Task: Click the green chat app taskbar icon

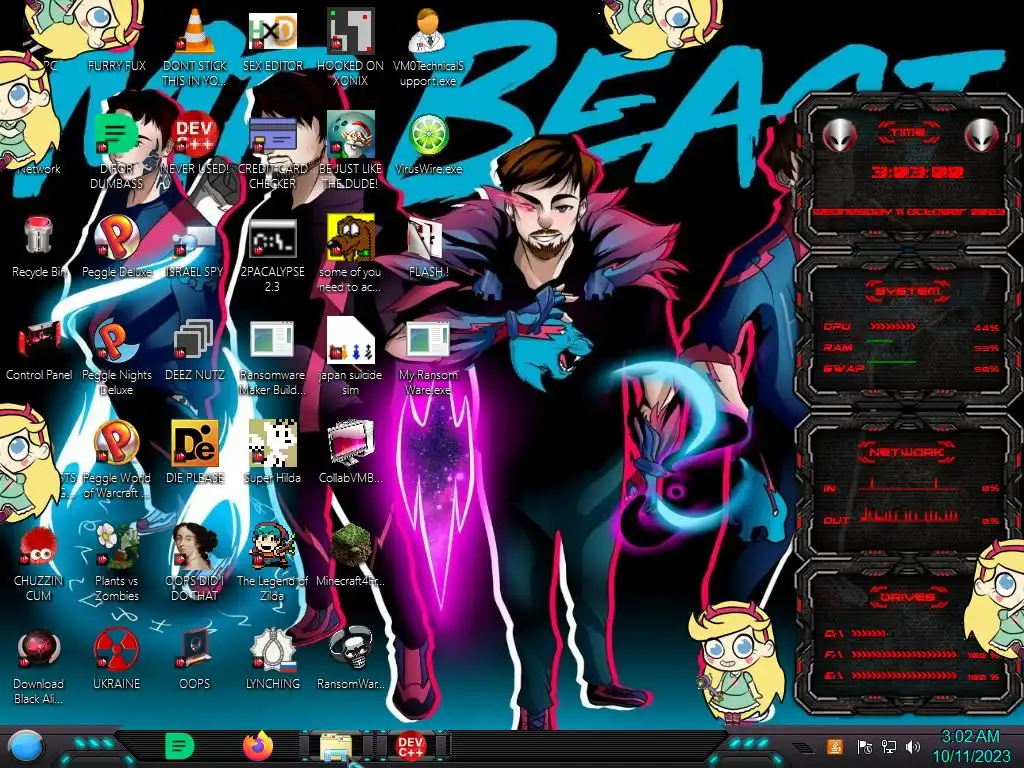Action: click(x=180, y=746)
